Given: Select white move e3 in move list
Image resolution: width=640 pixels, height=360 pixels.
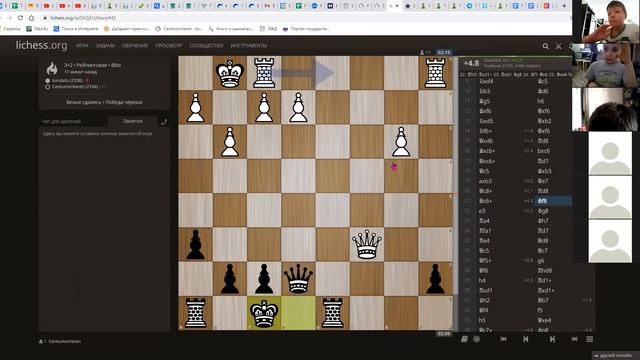Looking at the screenshot, I should pos(482,211).
